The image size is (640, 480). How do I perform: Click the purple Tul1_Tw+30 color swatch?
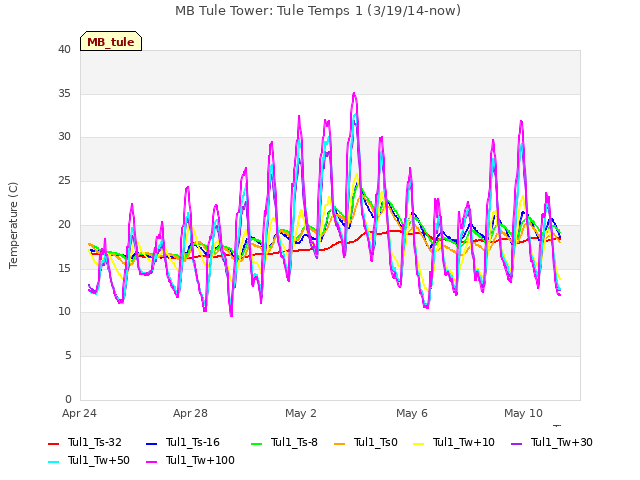pos(516,443)
